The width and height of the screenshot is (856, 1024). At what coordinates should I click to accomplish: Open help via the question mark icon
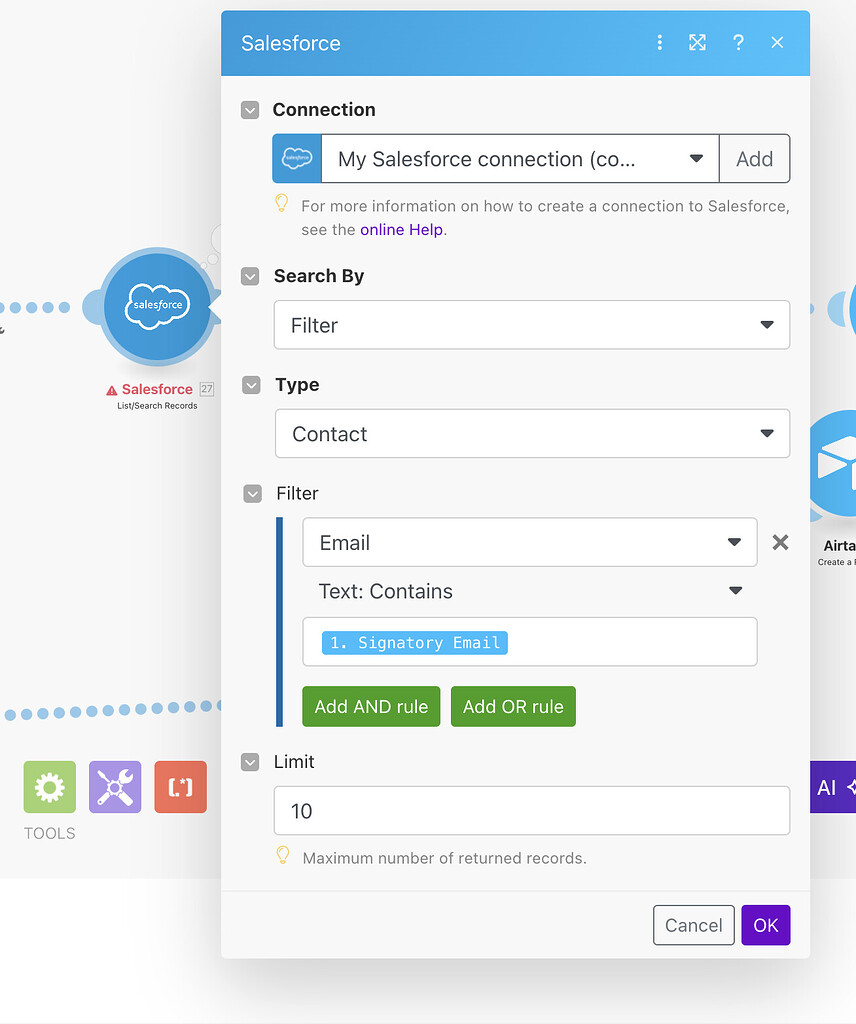click(x=738, y=43)
